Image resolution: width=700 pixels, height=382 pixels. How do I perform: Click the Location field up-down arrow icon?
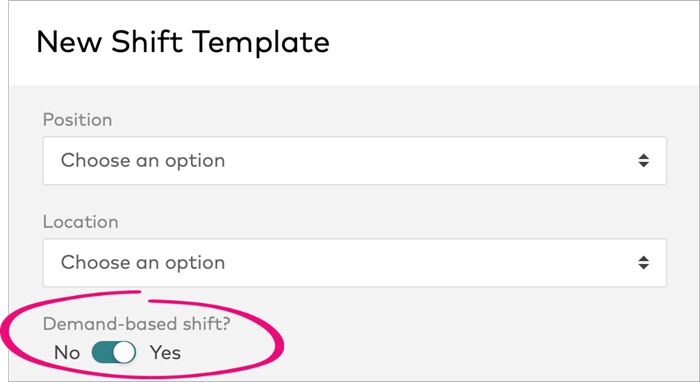coord(643,263)
